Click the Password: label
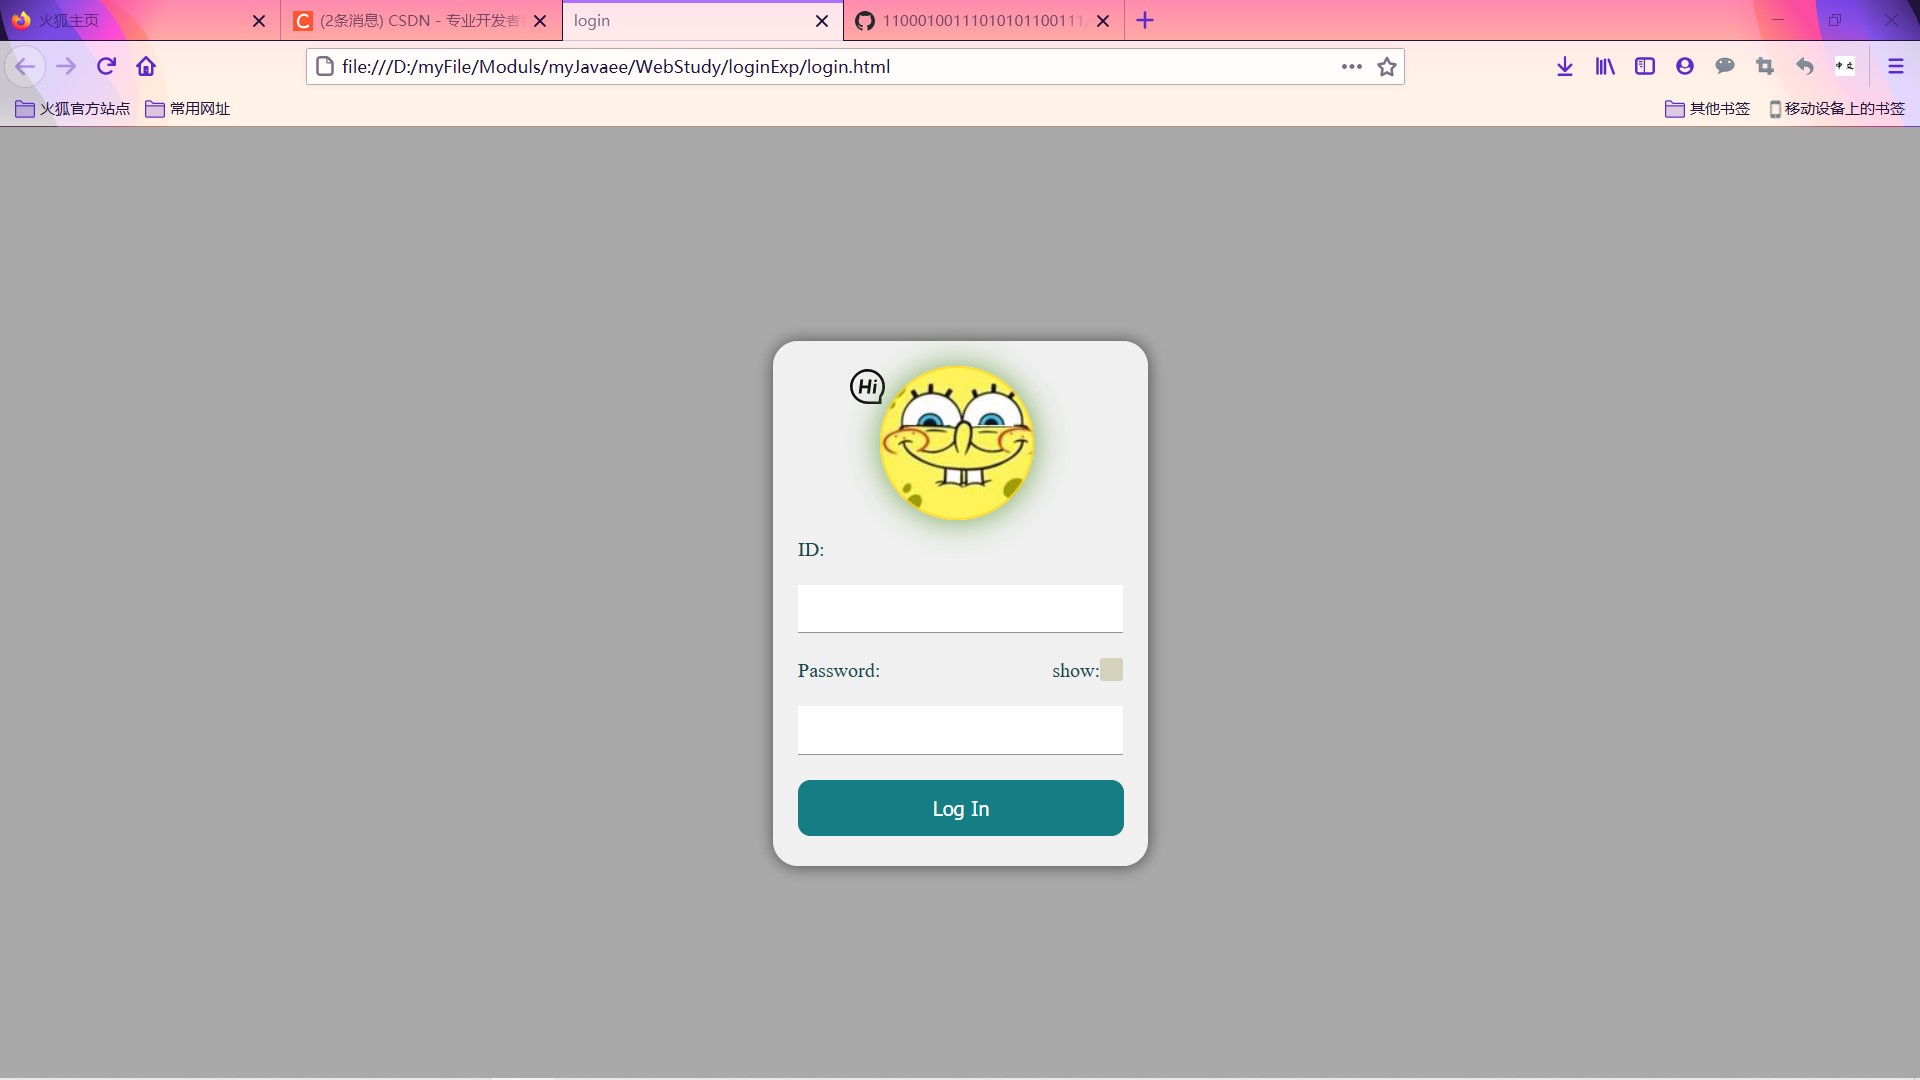Image resolution: width=1920 pixels, height=1080 pixels. click(839, 671)
